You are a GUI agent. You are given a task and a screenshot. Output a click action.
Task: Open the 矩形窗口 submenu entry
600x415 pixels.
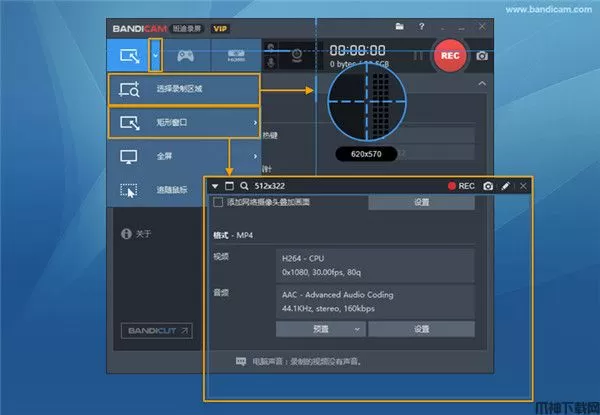tap(184, 123)
